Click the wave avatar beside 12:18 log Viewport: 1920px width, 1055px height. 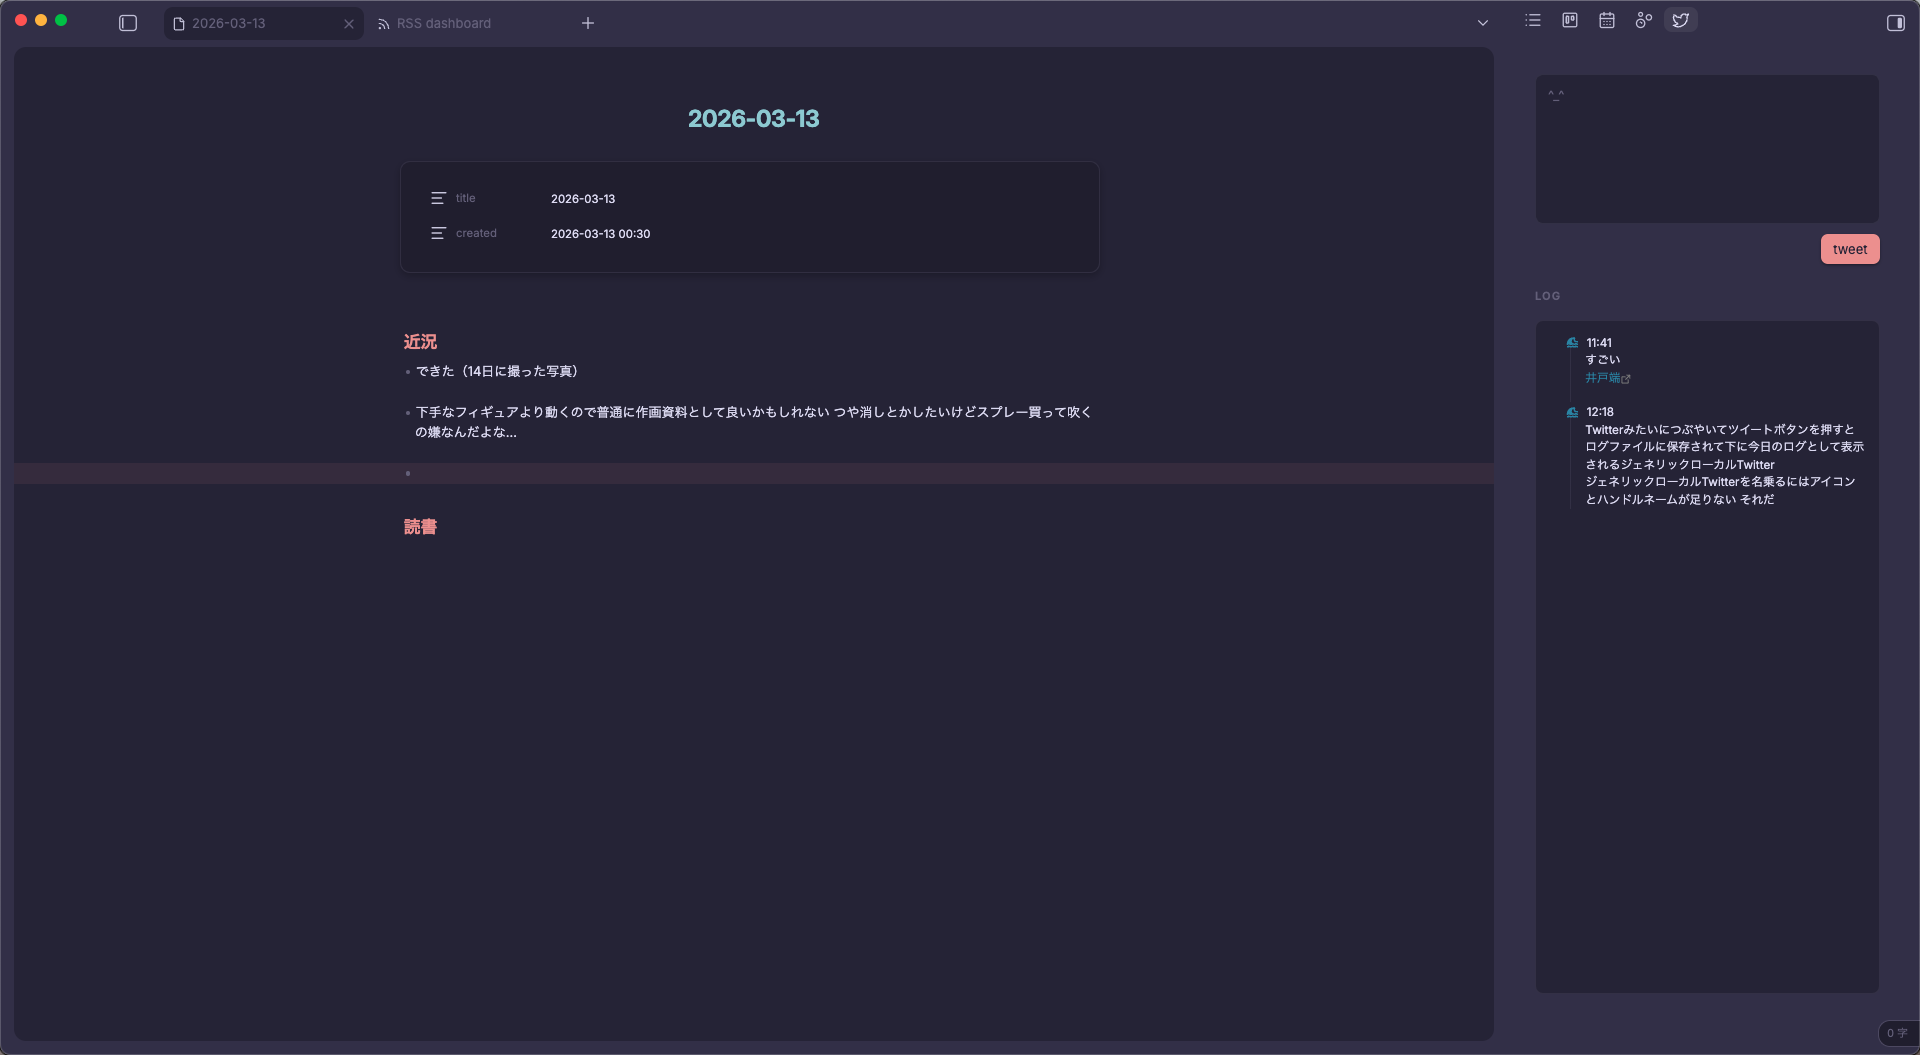click(1572, 412)
